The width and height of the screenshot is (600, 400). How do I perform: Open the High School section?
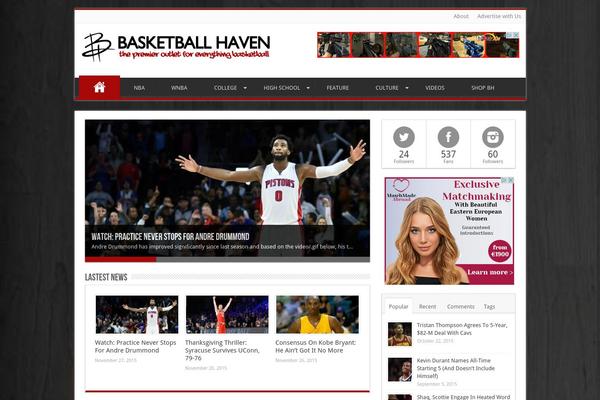click(282, 88)
